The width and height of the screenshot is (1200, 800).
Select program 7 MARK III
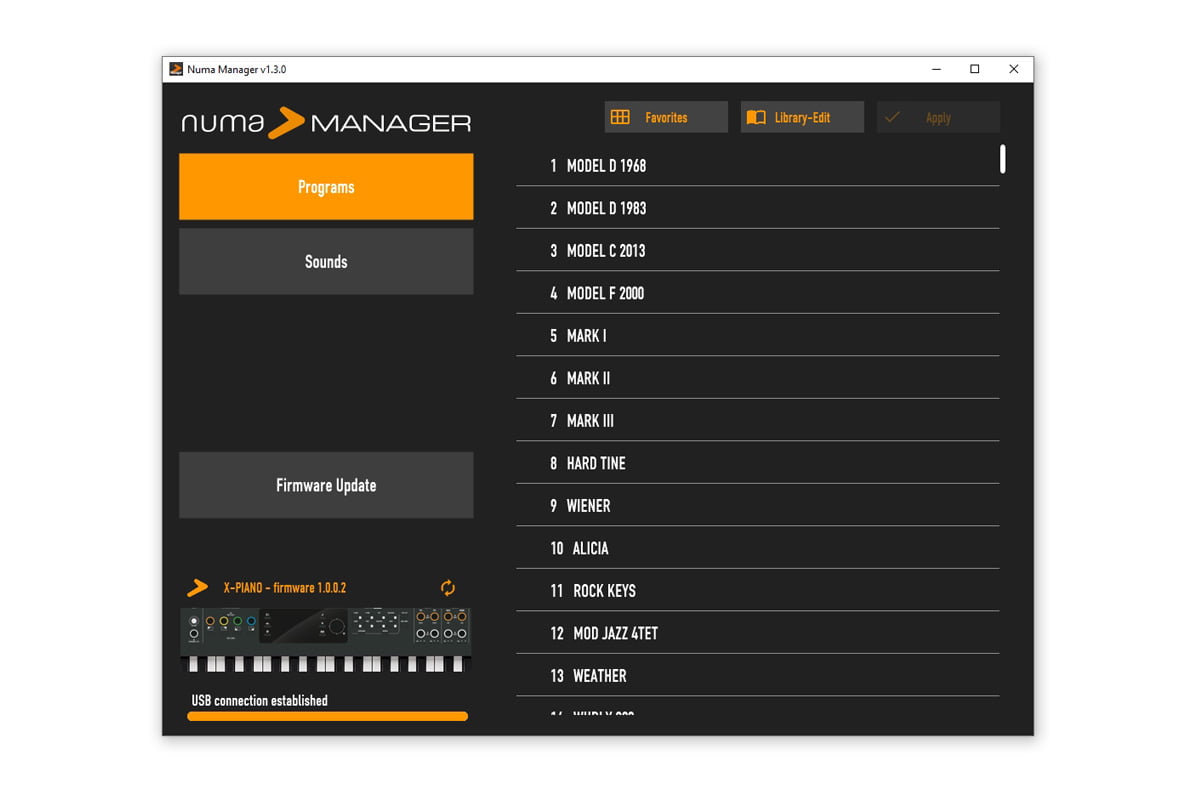click(757, 421)
